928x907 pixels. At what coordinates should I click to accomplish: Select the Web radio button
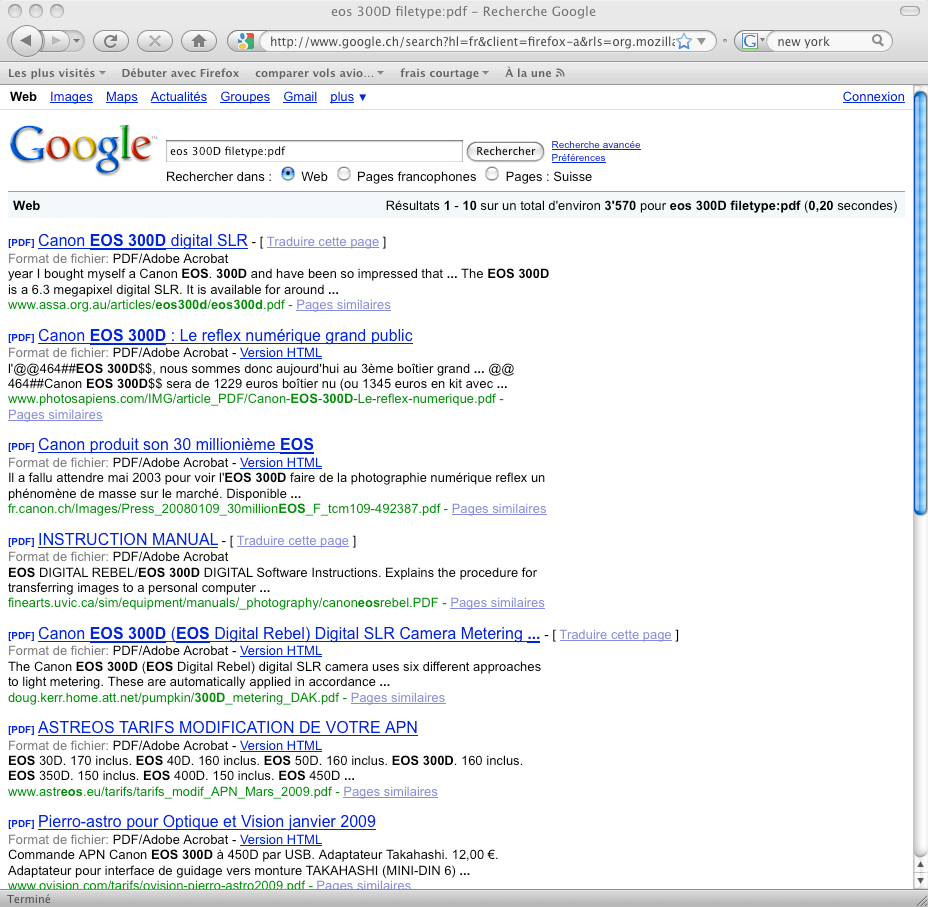pos(288,174)
